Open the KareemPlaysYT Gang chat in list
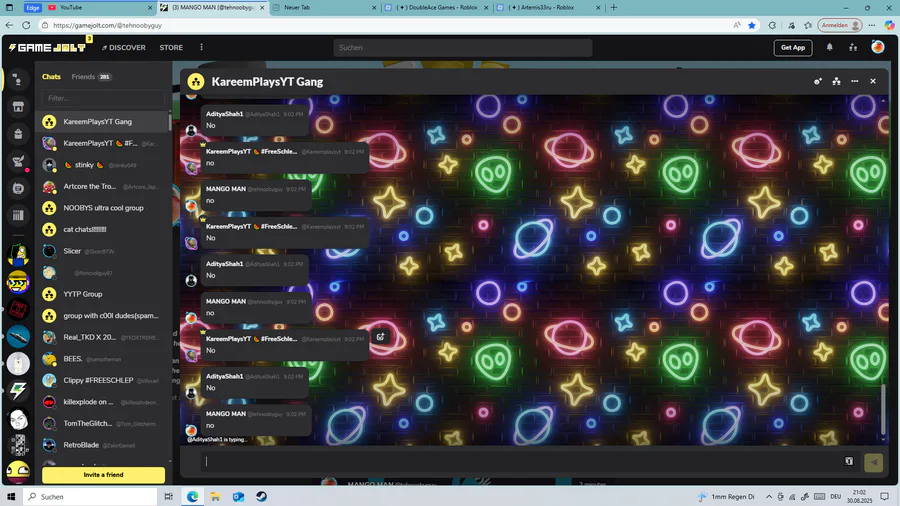This screenshot has width=900, height=506. coord(103,122)
